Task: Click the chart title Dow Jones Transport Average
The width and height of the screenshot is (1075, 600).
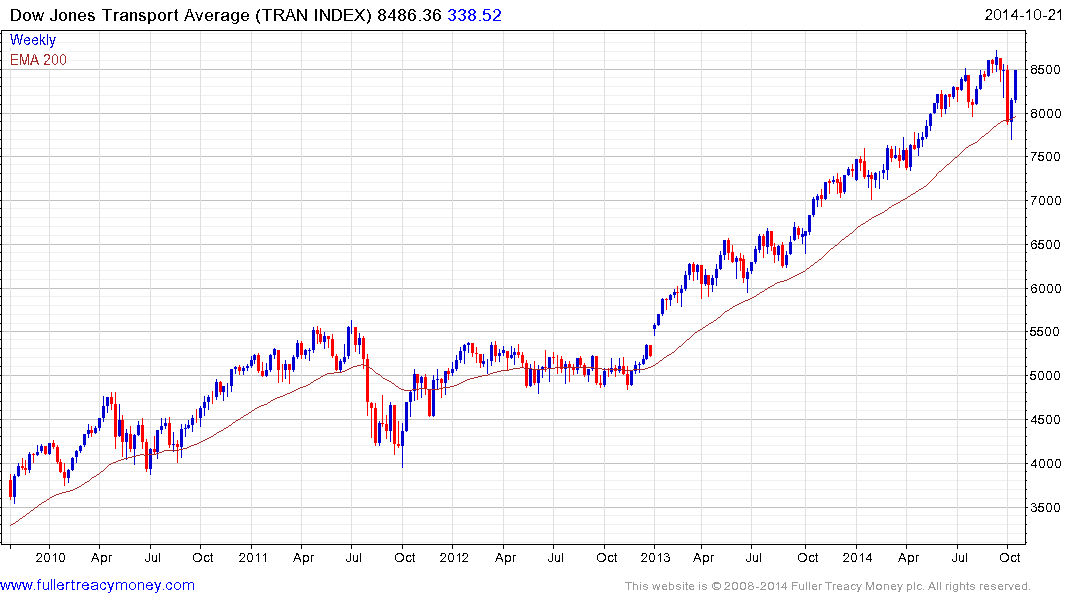Action: pos(130,15)
